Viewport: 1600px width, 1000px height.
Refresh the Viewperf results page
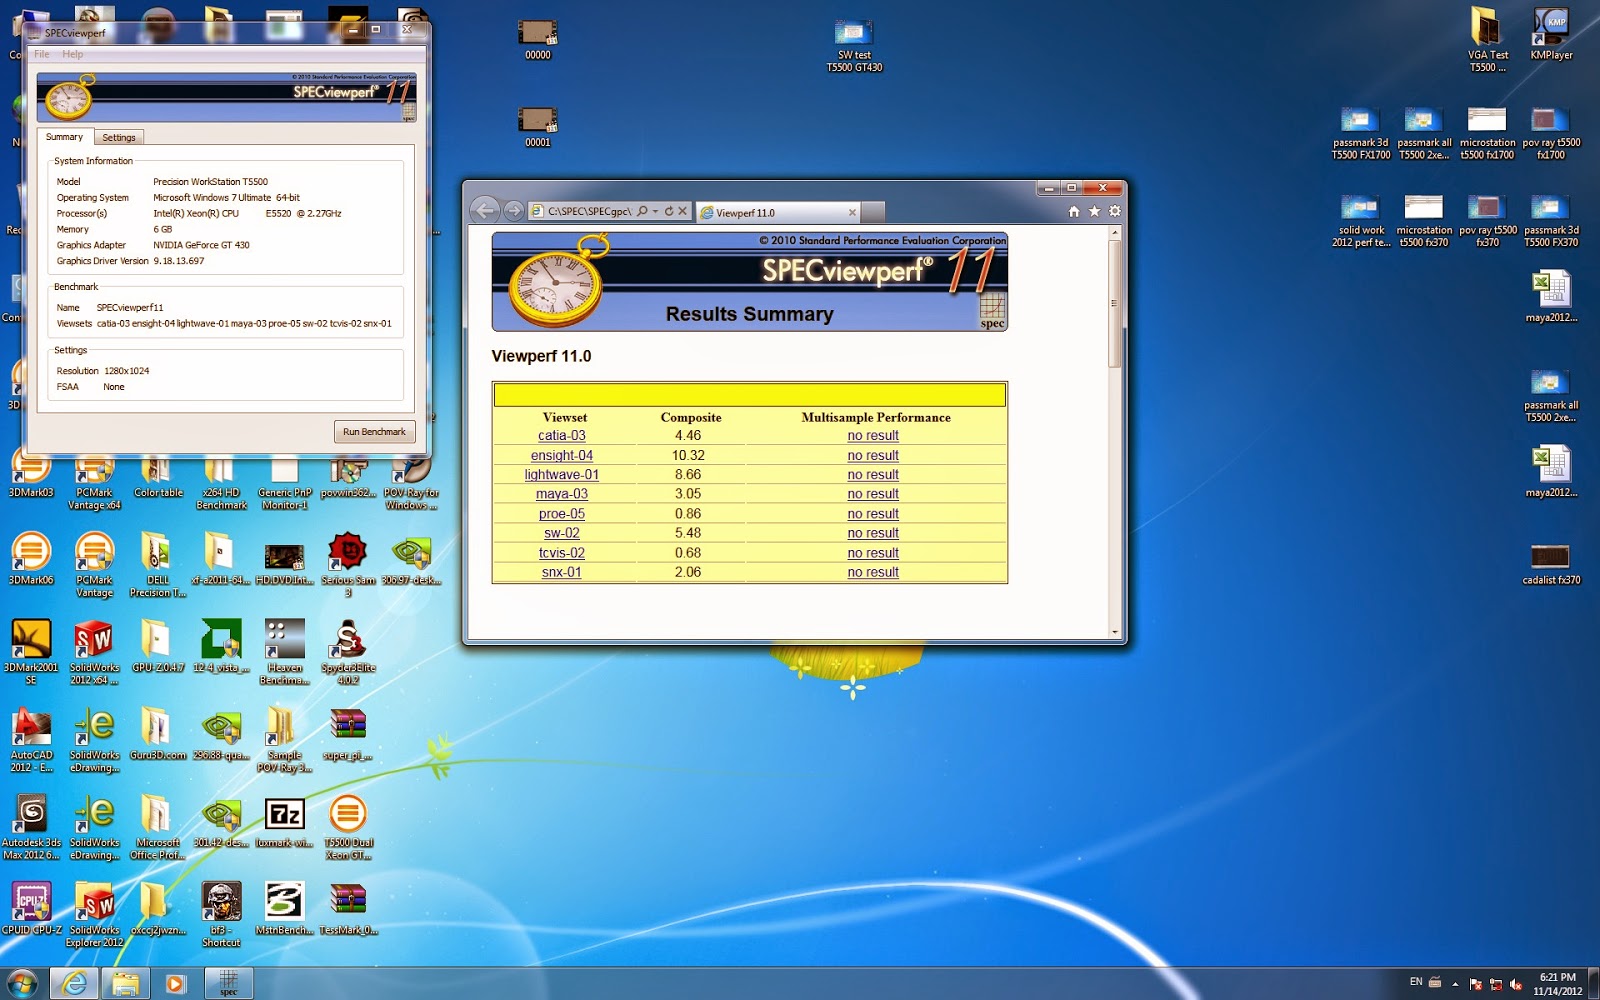669,211
